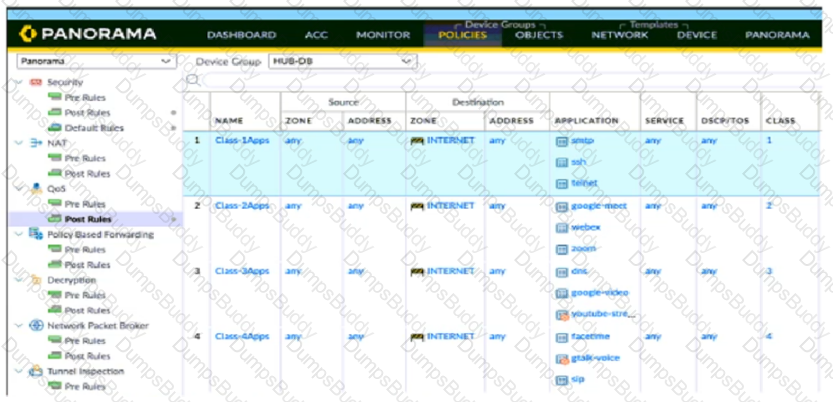
Task: Click Network Packet Broker globe icon
Action: [x=36, y=326]
